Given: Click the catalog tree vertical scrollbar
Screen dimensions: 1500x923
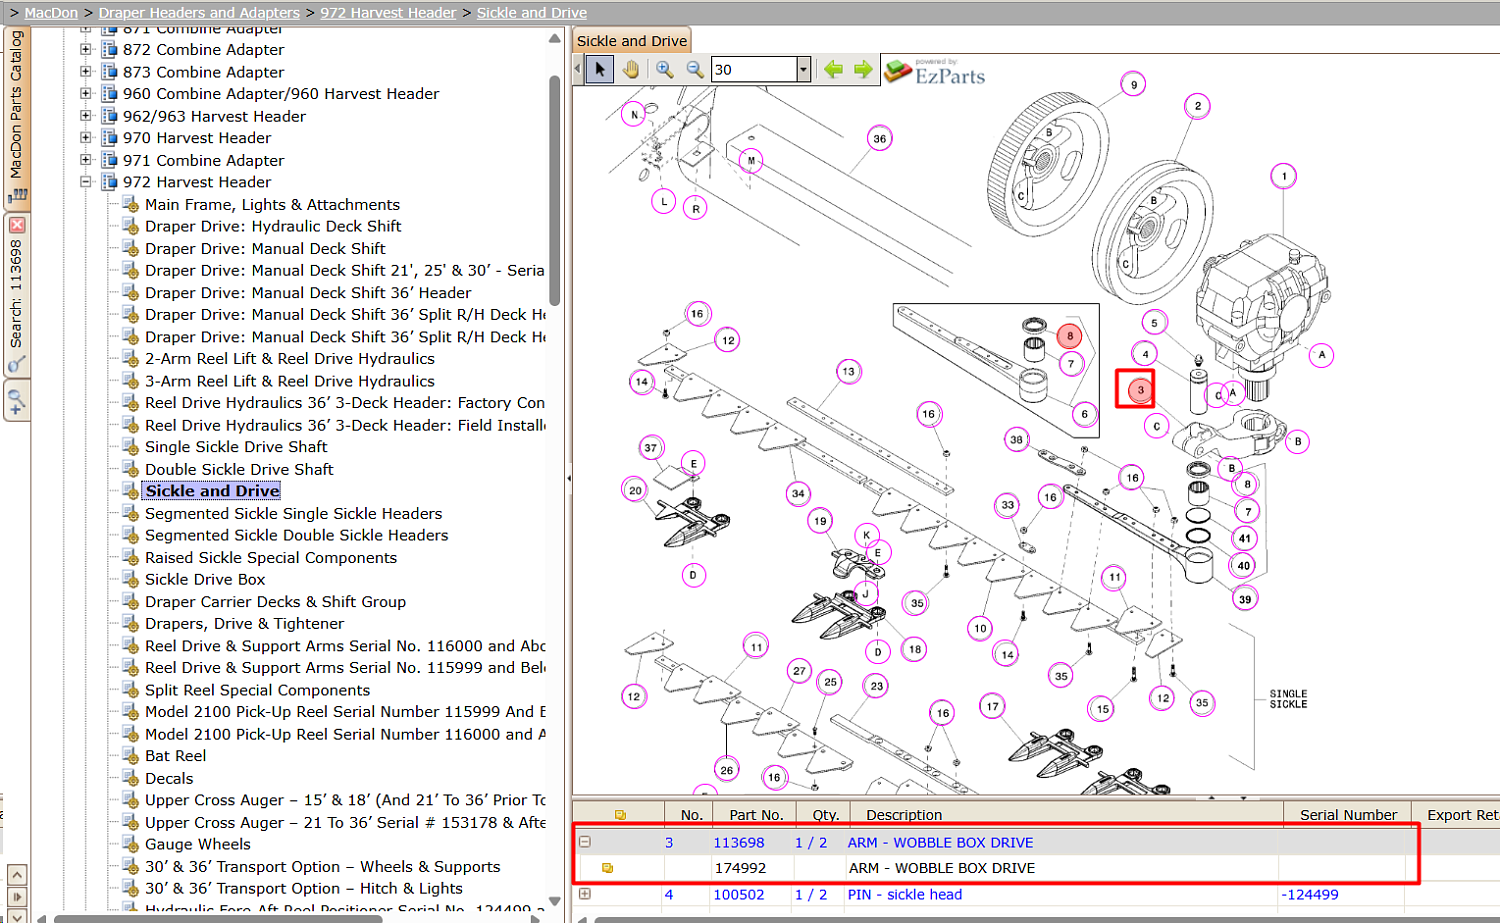Looking at the screenshot, I should [x=555, y=190].
